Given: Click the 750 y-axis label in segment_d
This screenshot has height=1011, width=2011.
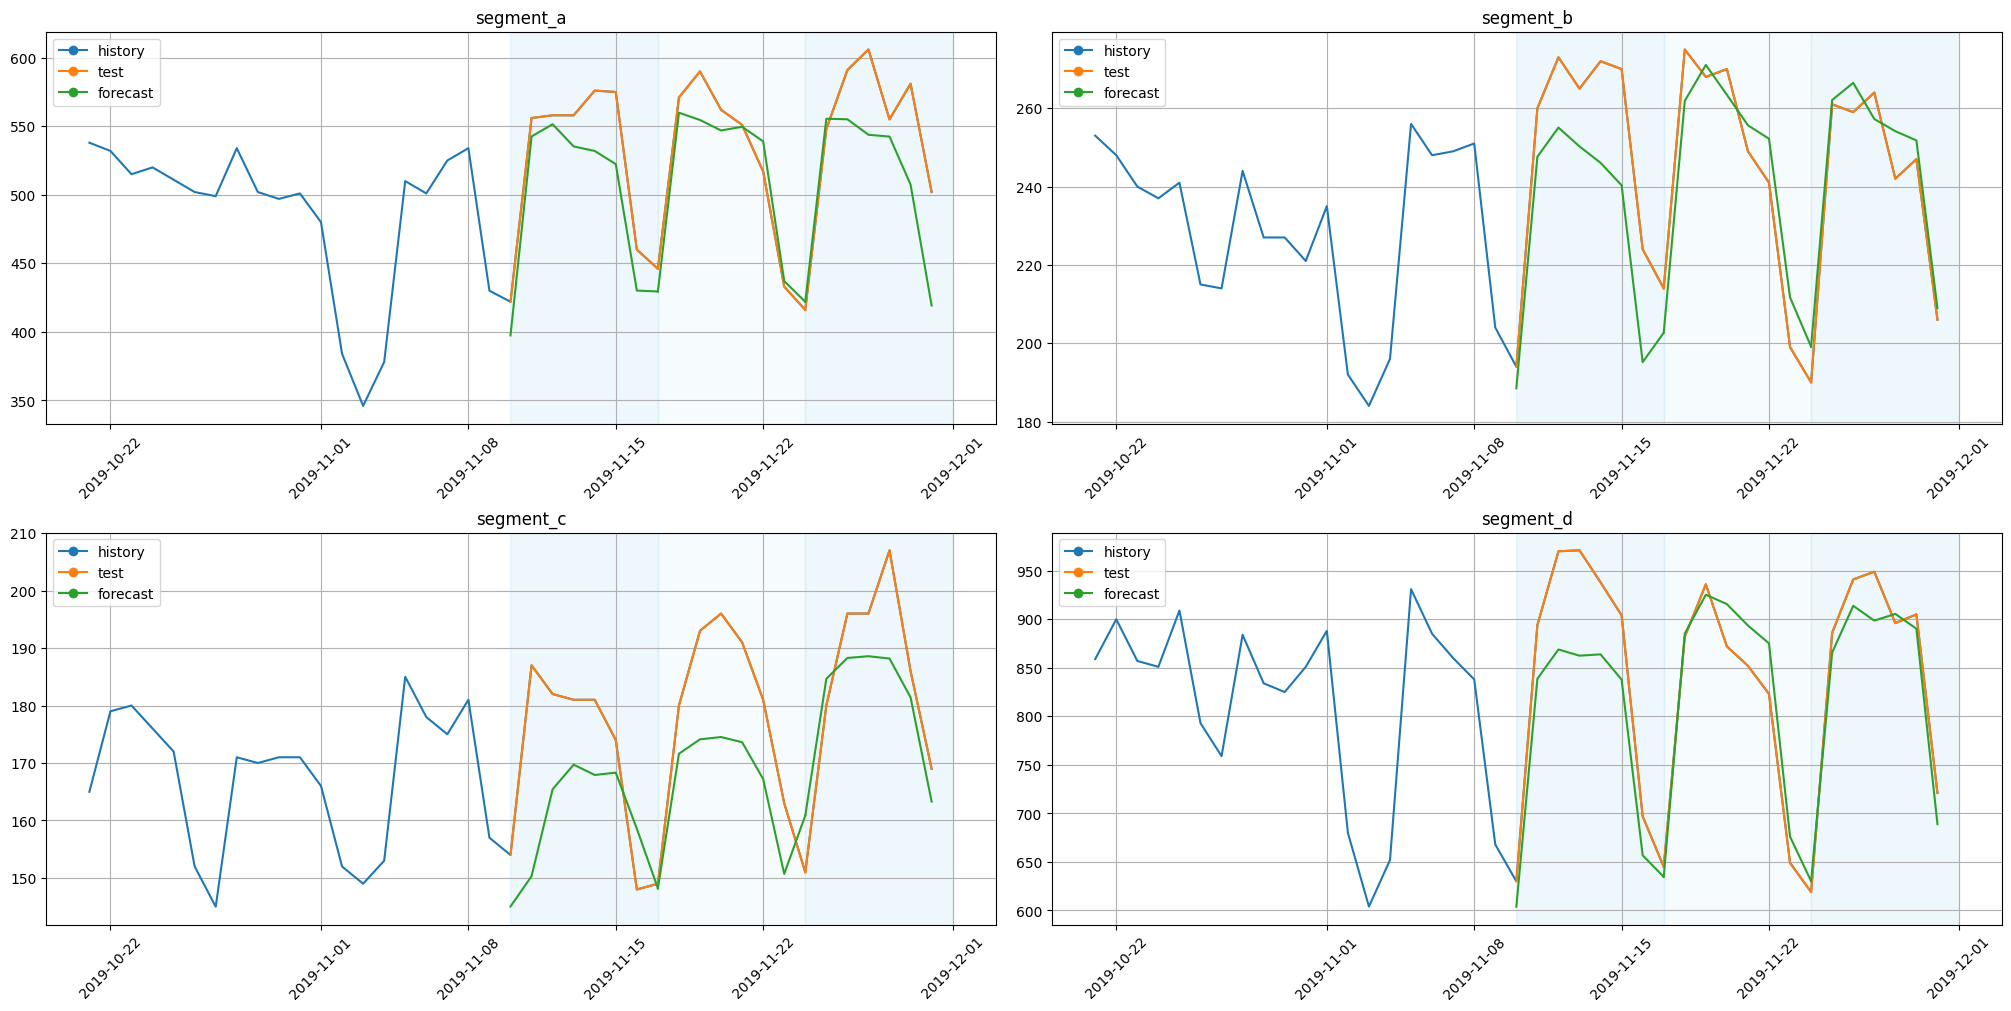Looking at the screenshot, I should (1031, 766).
